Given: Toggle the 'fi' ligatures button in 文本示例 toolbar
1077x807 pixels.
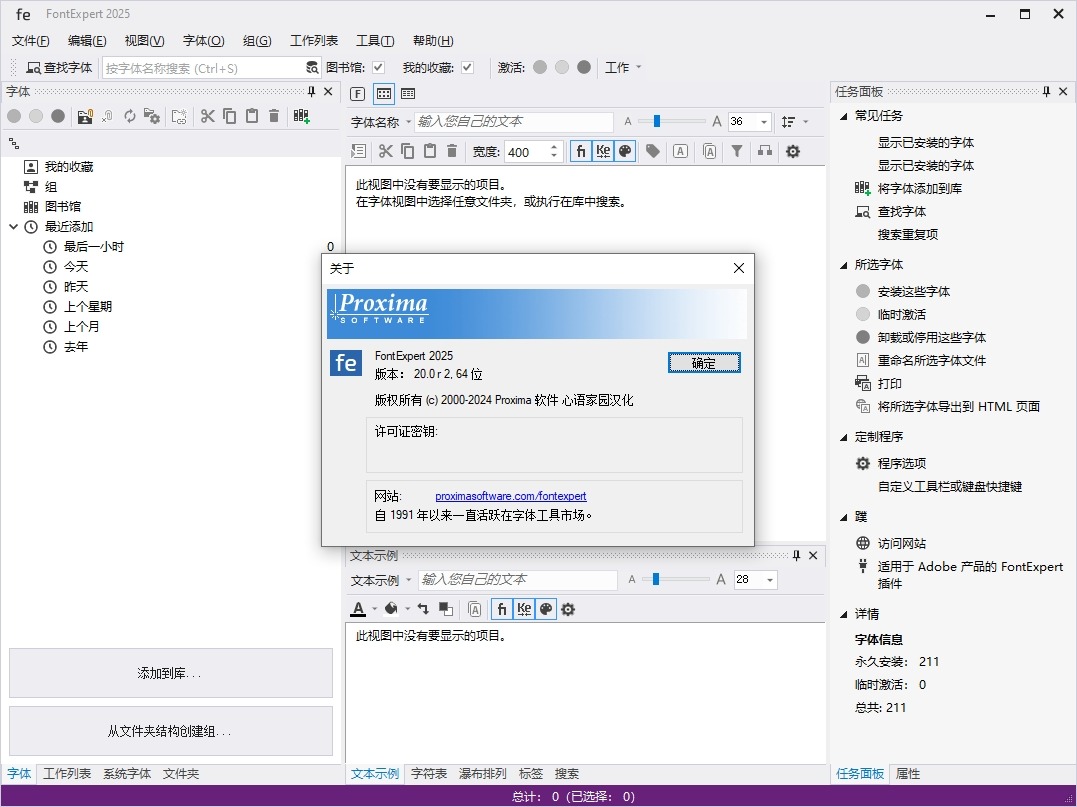Looking at the screenshot, I should [x=502, y=609].
